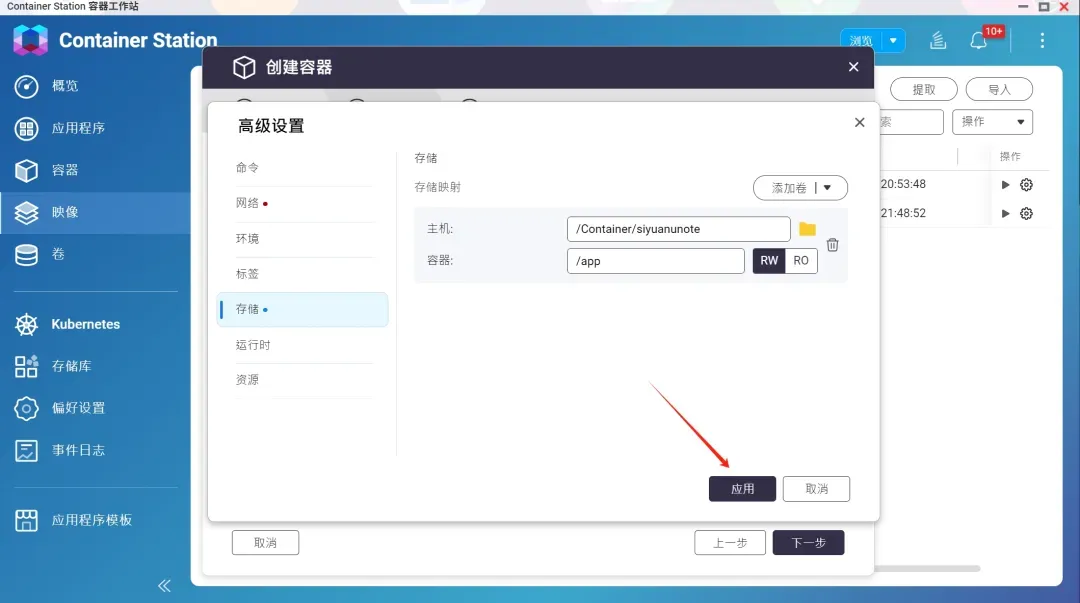Open the three-dot more options menu

[x=1042, y=41]
